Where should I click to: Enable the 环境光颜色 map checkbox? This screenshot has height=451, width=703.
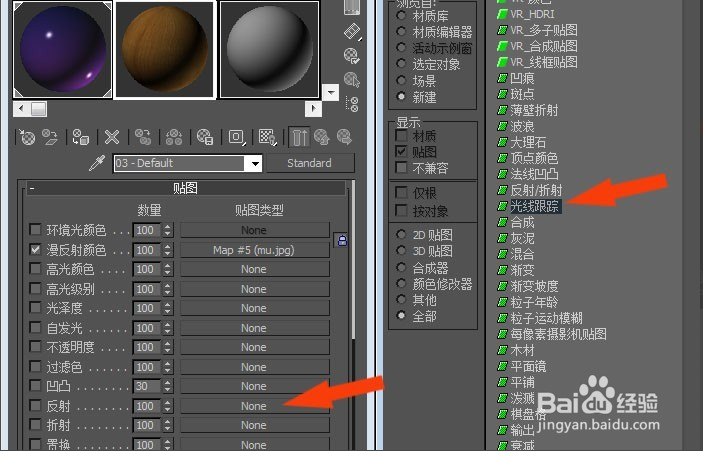35,230
